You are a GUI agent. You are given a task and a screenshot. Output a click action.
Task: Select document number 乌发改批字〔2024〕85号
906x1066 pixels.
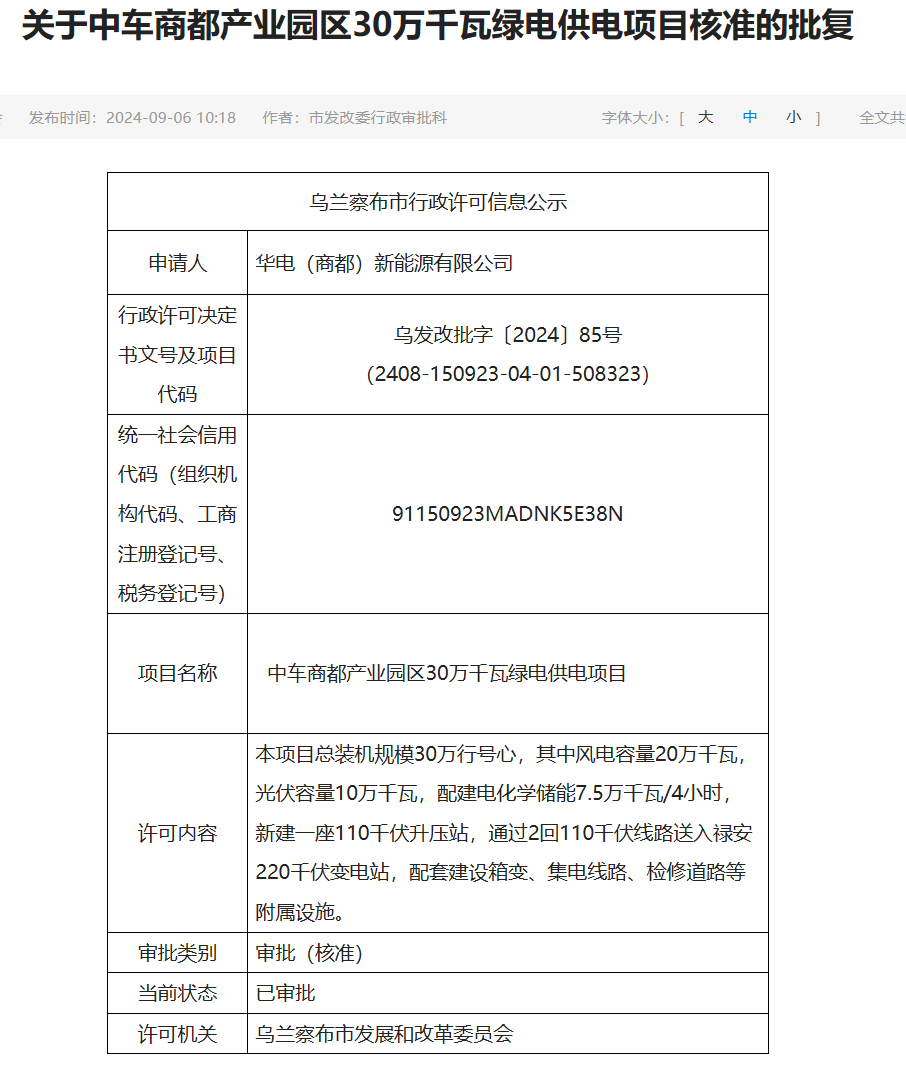[508, 334]
